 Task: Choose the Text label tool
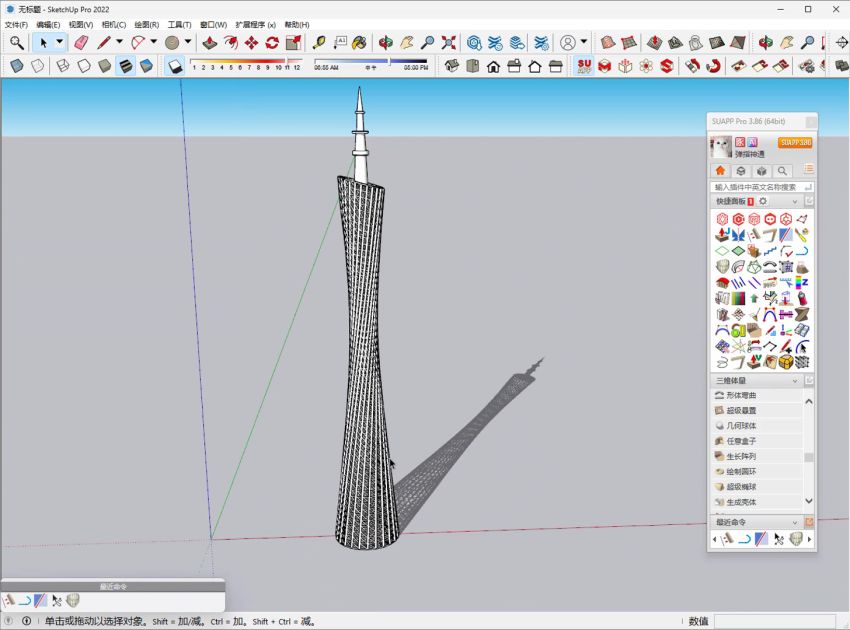pos(340,42)
